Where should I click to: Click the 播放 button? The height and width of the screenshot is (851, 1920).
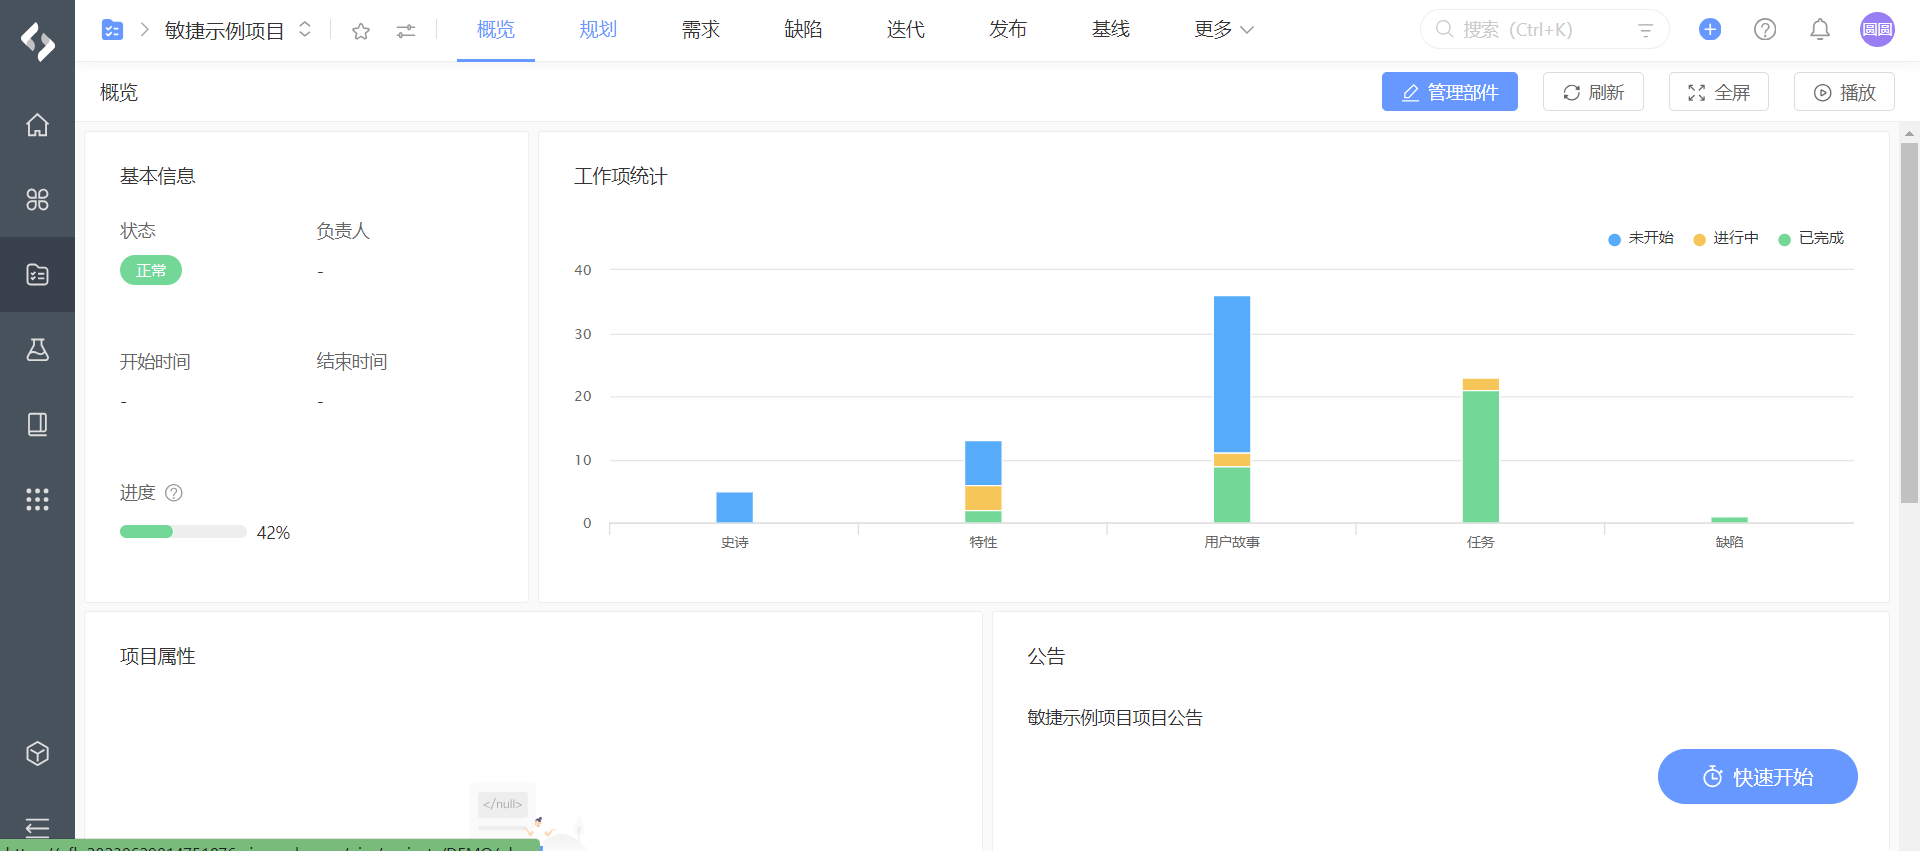[1844, 92]
